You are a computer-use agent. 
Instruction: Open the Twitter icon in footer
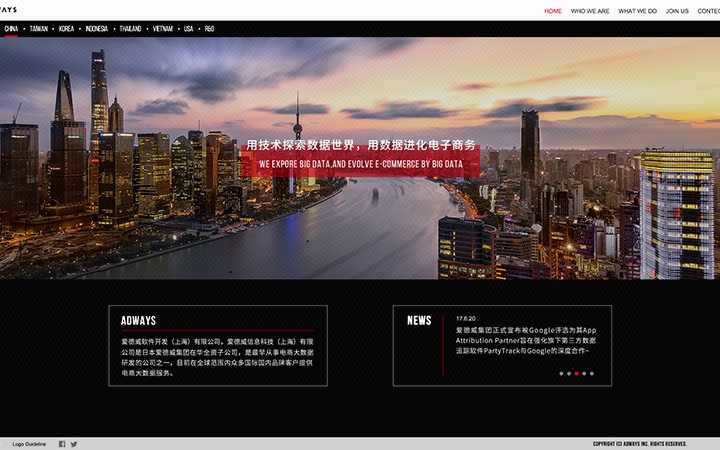(x=74, y=444)
